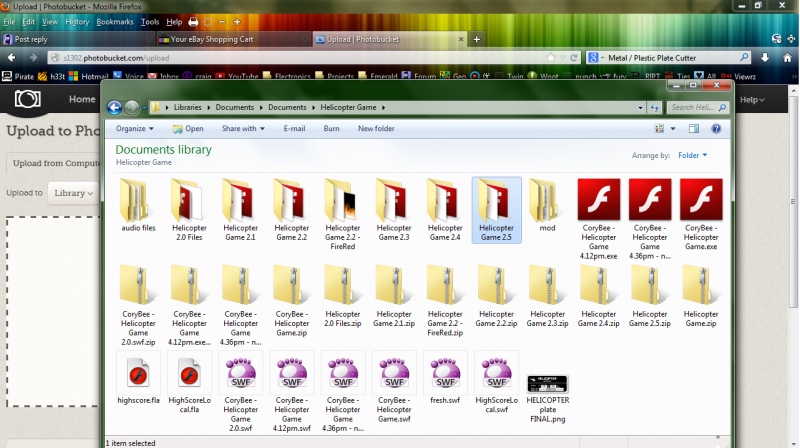The width and height of the screenshot is (800, 448).
Task: Select CoryBee - Helicopter Game 4.12pm.exe
Action: (x=598, y=219)
